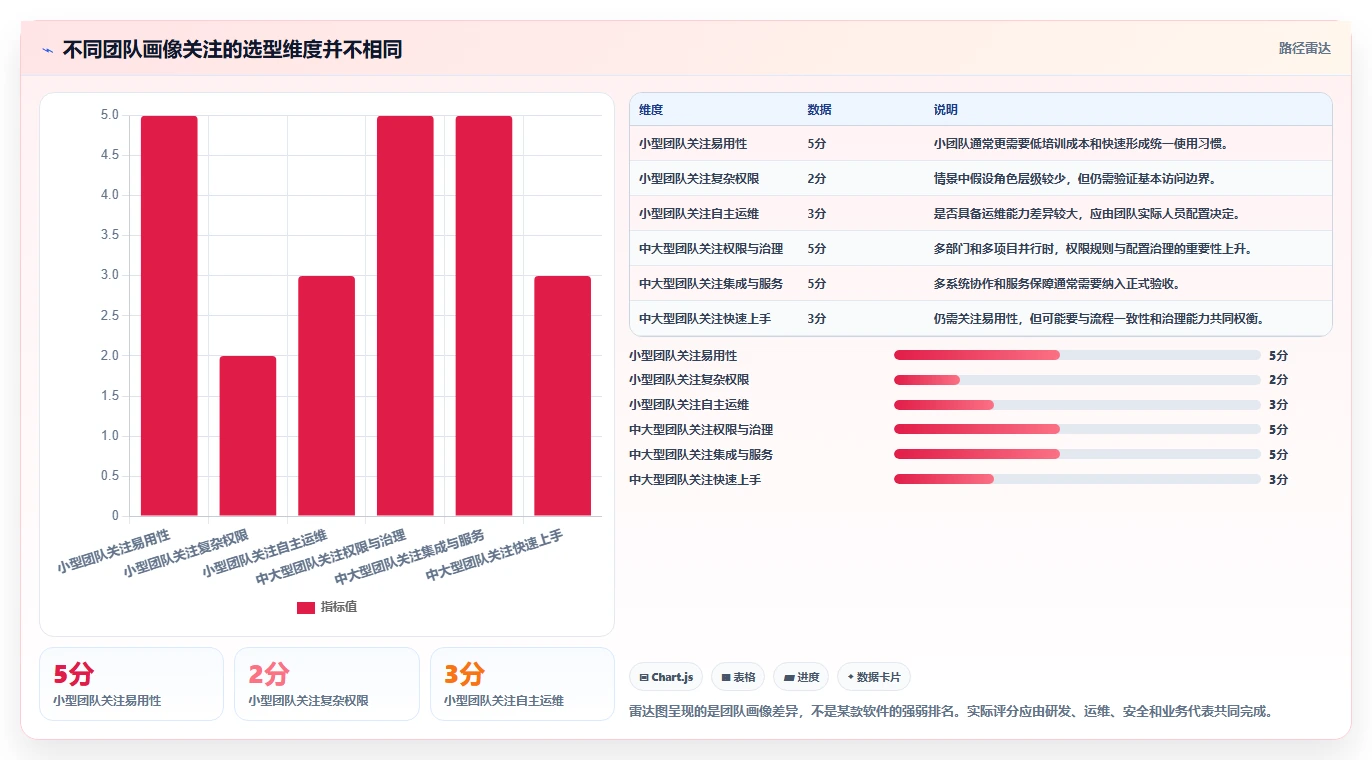
Task: Click the 5.0 tick on the chart y-axis
Action: [x=109, y=115]
